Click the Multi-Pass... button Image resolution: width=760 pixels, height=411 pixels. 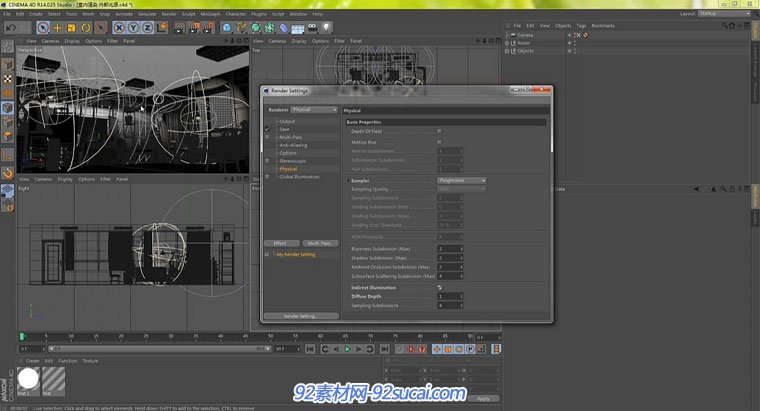tap(320, 243)
